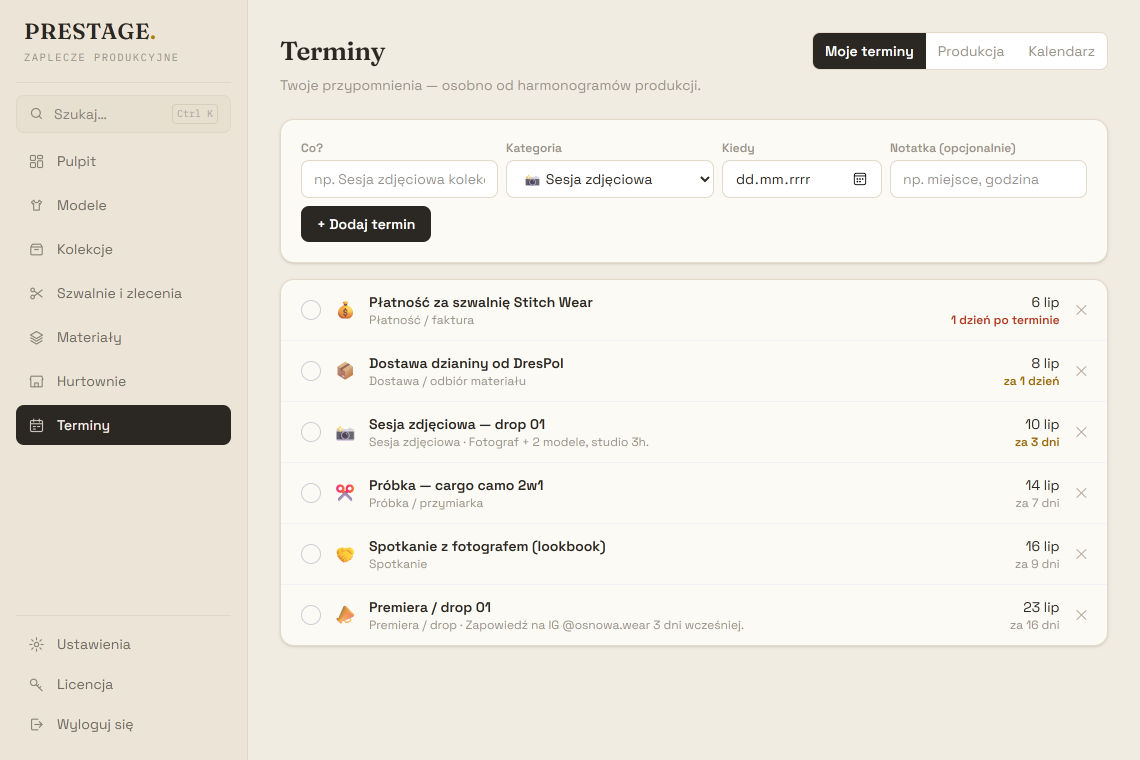Check off Sesja zdjęciowa — drop 01
This screenshot has width=1140, height=760.
311,432
